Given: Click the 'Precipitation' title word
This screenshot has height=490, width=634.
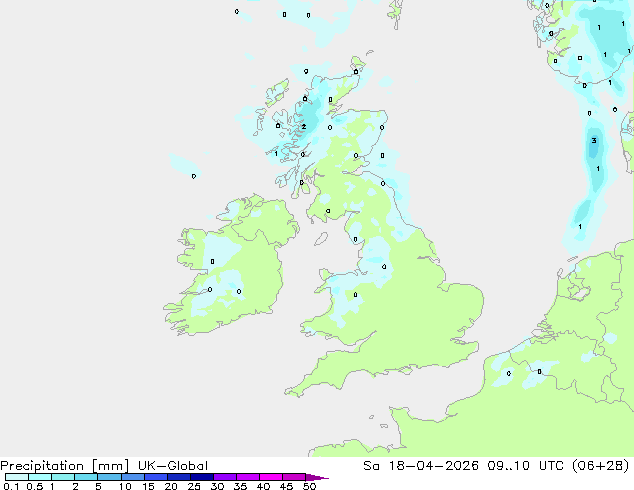Looking at the screenshot, I should [42, 466].
